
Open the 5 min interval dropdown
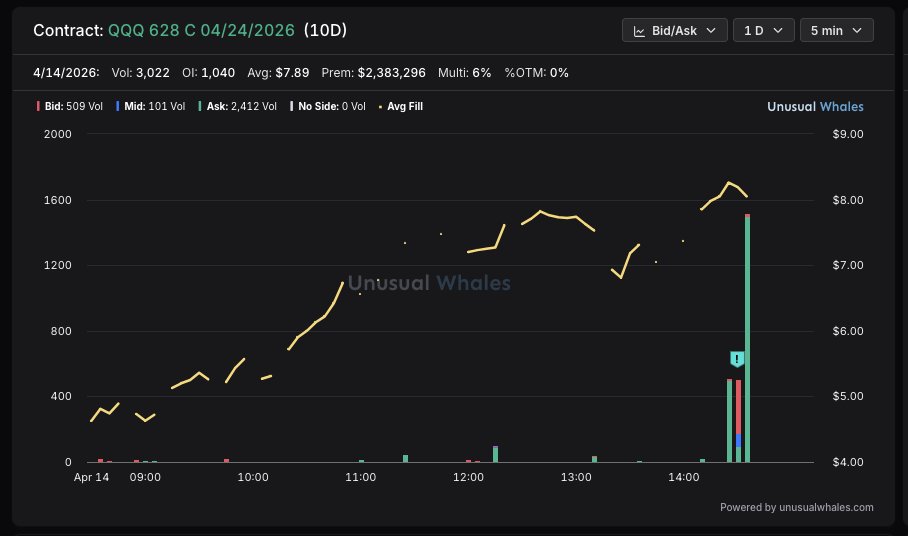(x=836, y=31)
